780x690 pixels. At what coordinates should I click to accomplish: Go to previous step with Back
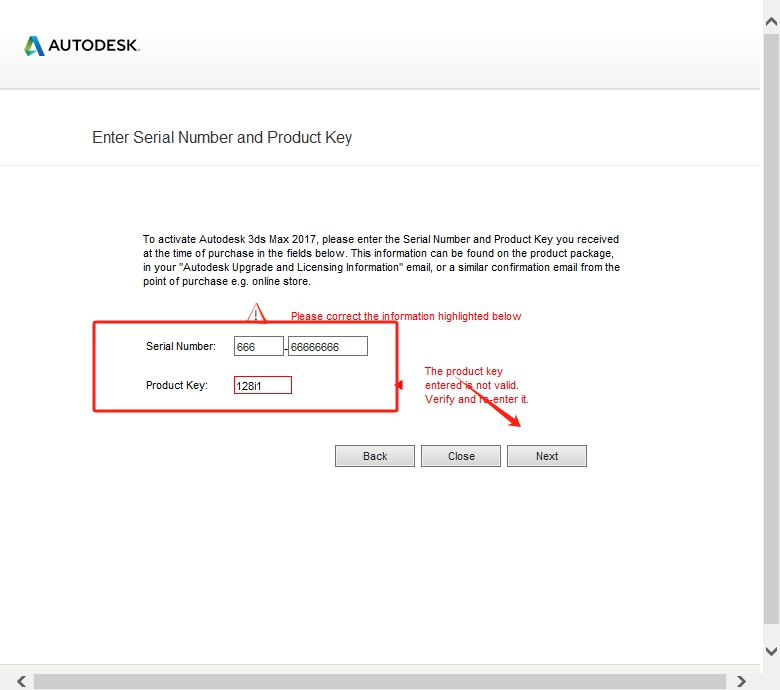click(x=375, y=456)
